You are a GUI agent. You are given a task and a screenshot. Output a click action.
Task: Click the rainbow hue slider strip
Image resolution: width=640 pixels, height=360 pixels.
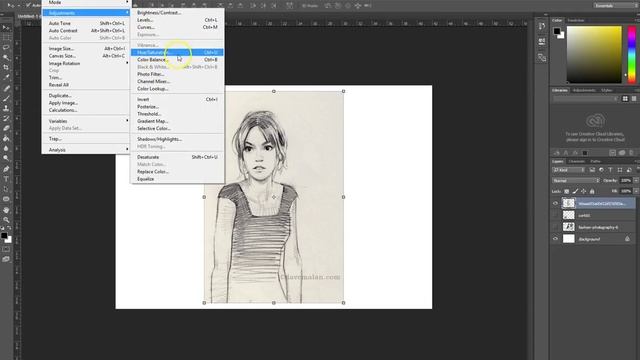pyautogui.click(x=631, y=54)
